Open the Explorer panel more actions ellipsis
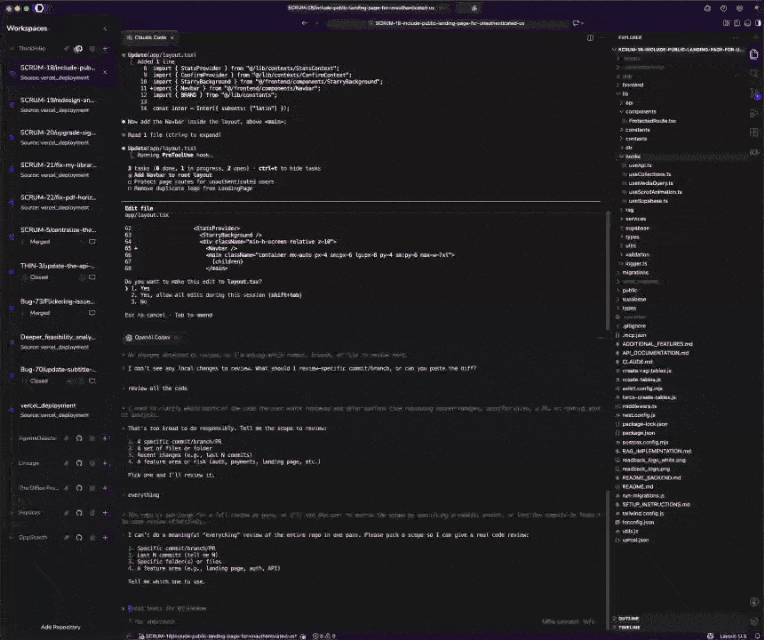Screen dimensions: 764x640 click(736, 38)
